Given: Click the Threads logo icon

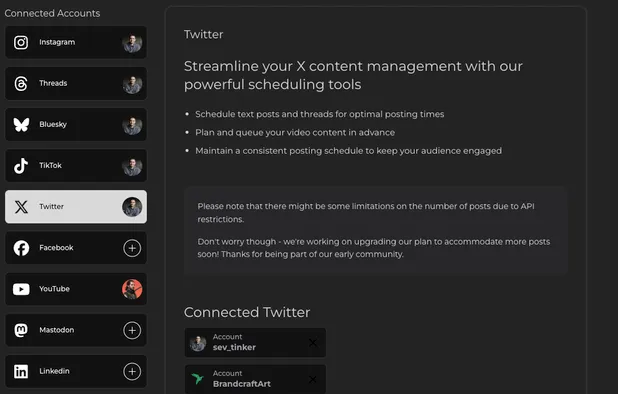Looking at the screenshot, I should point(21,84).
